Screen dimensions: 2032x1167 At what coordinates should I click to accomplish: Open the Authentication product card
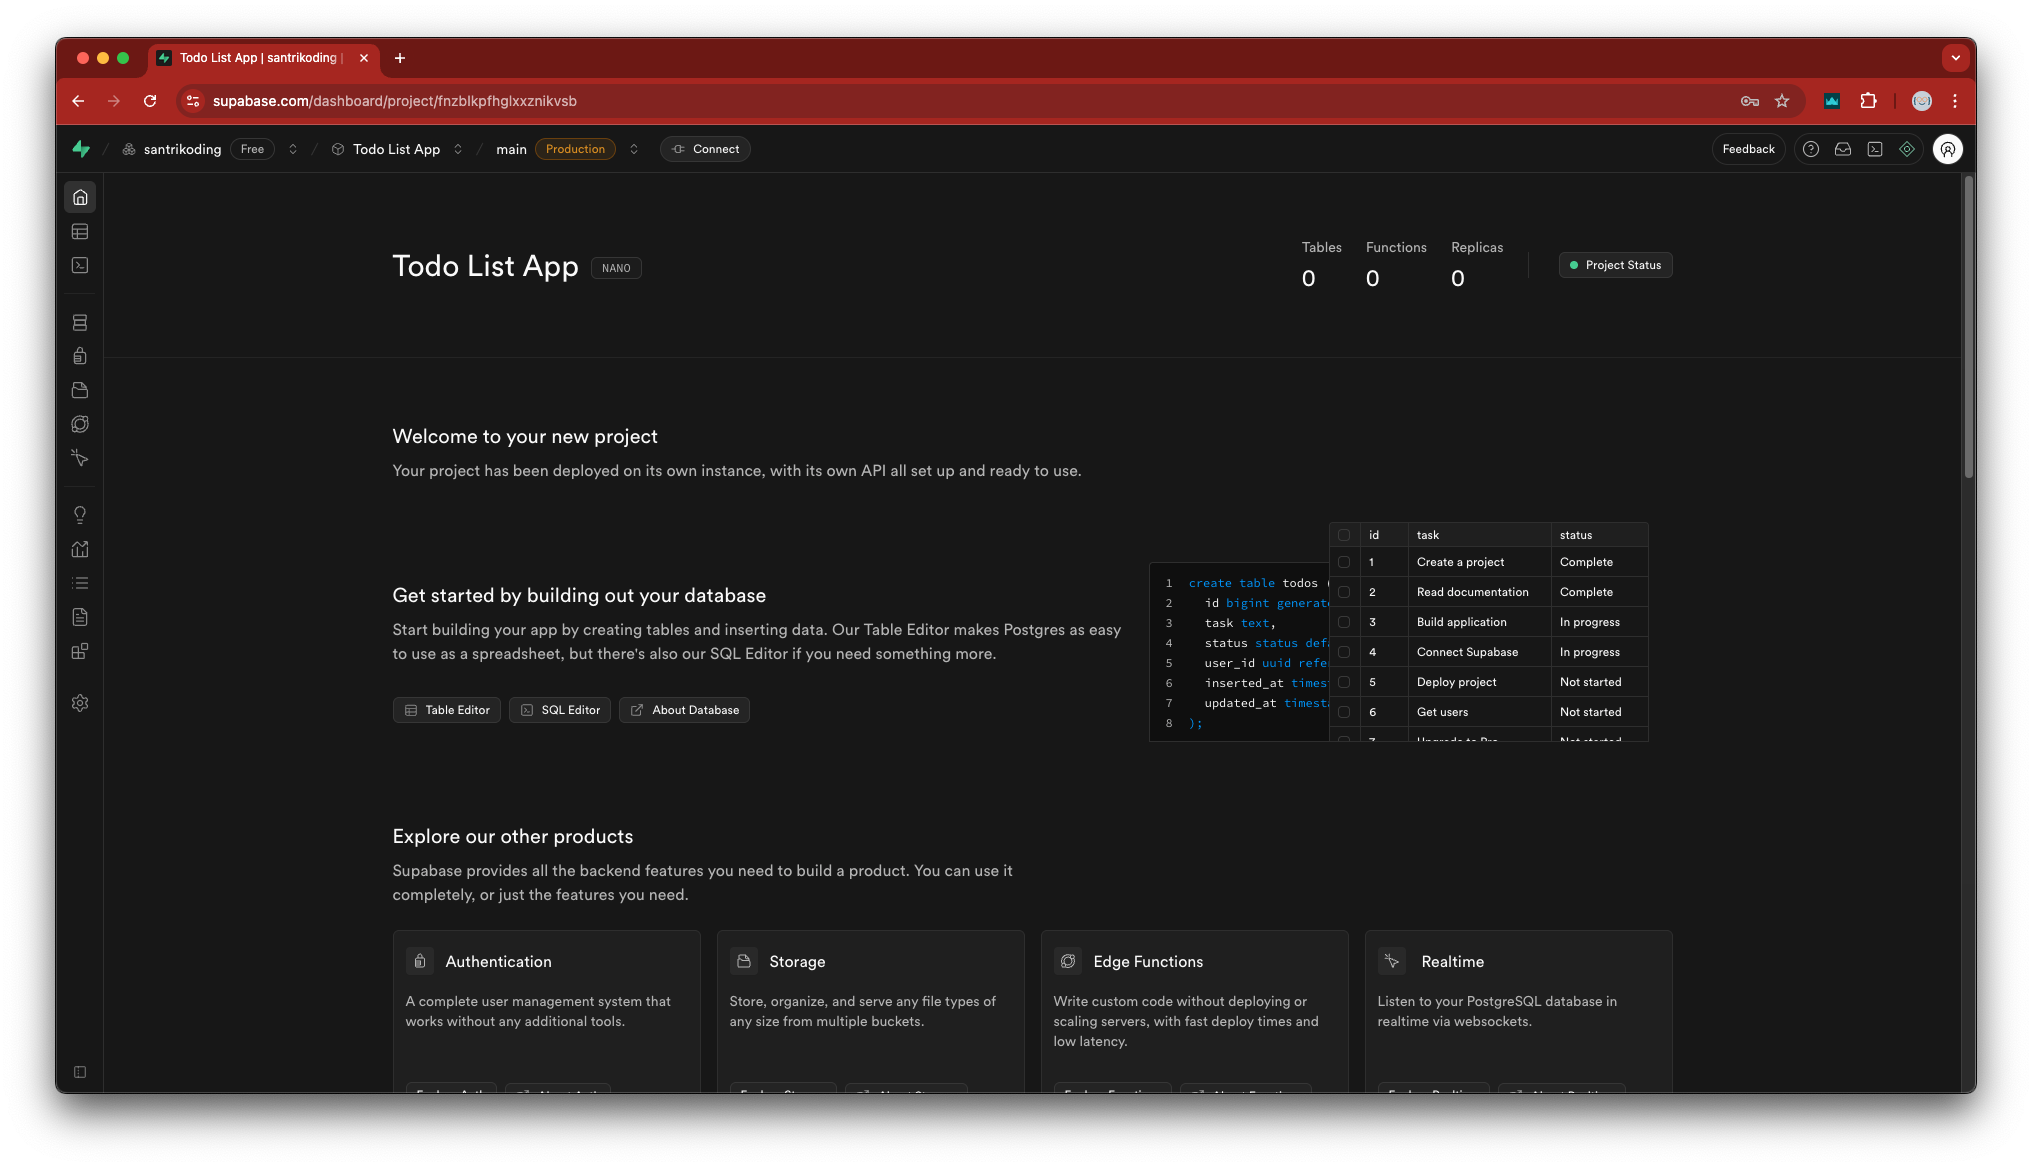coord(547,1011)
